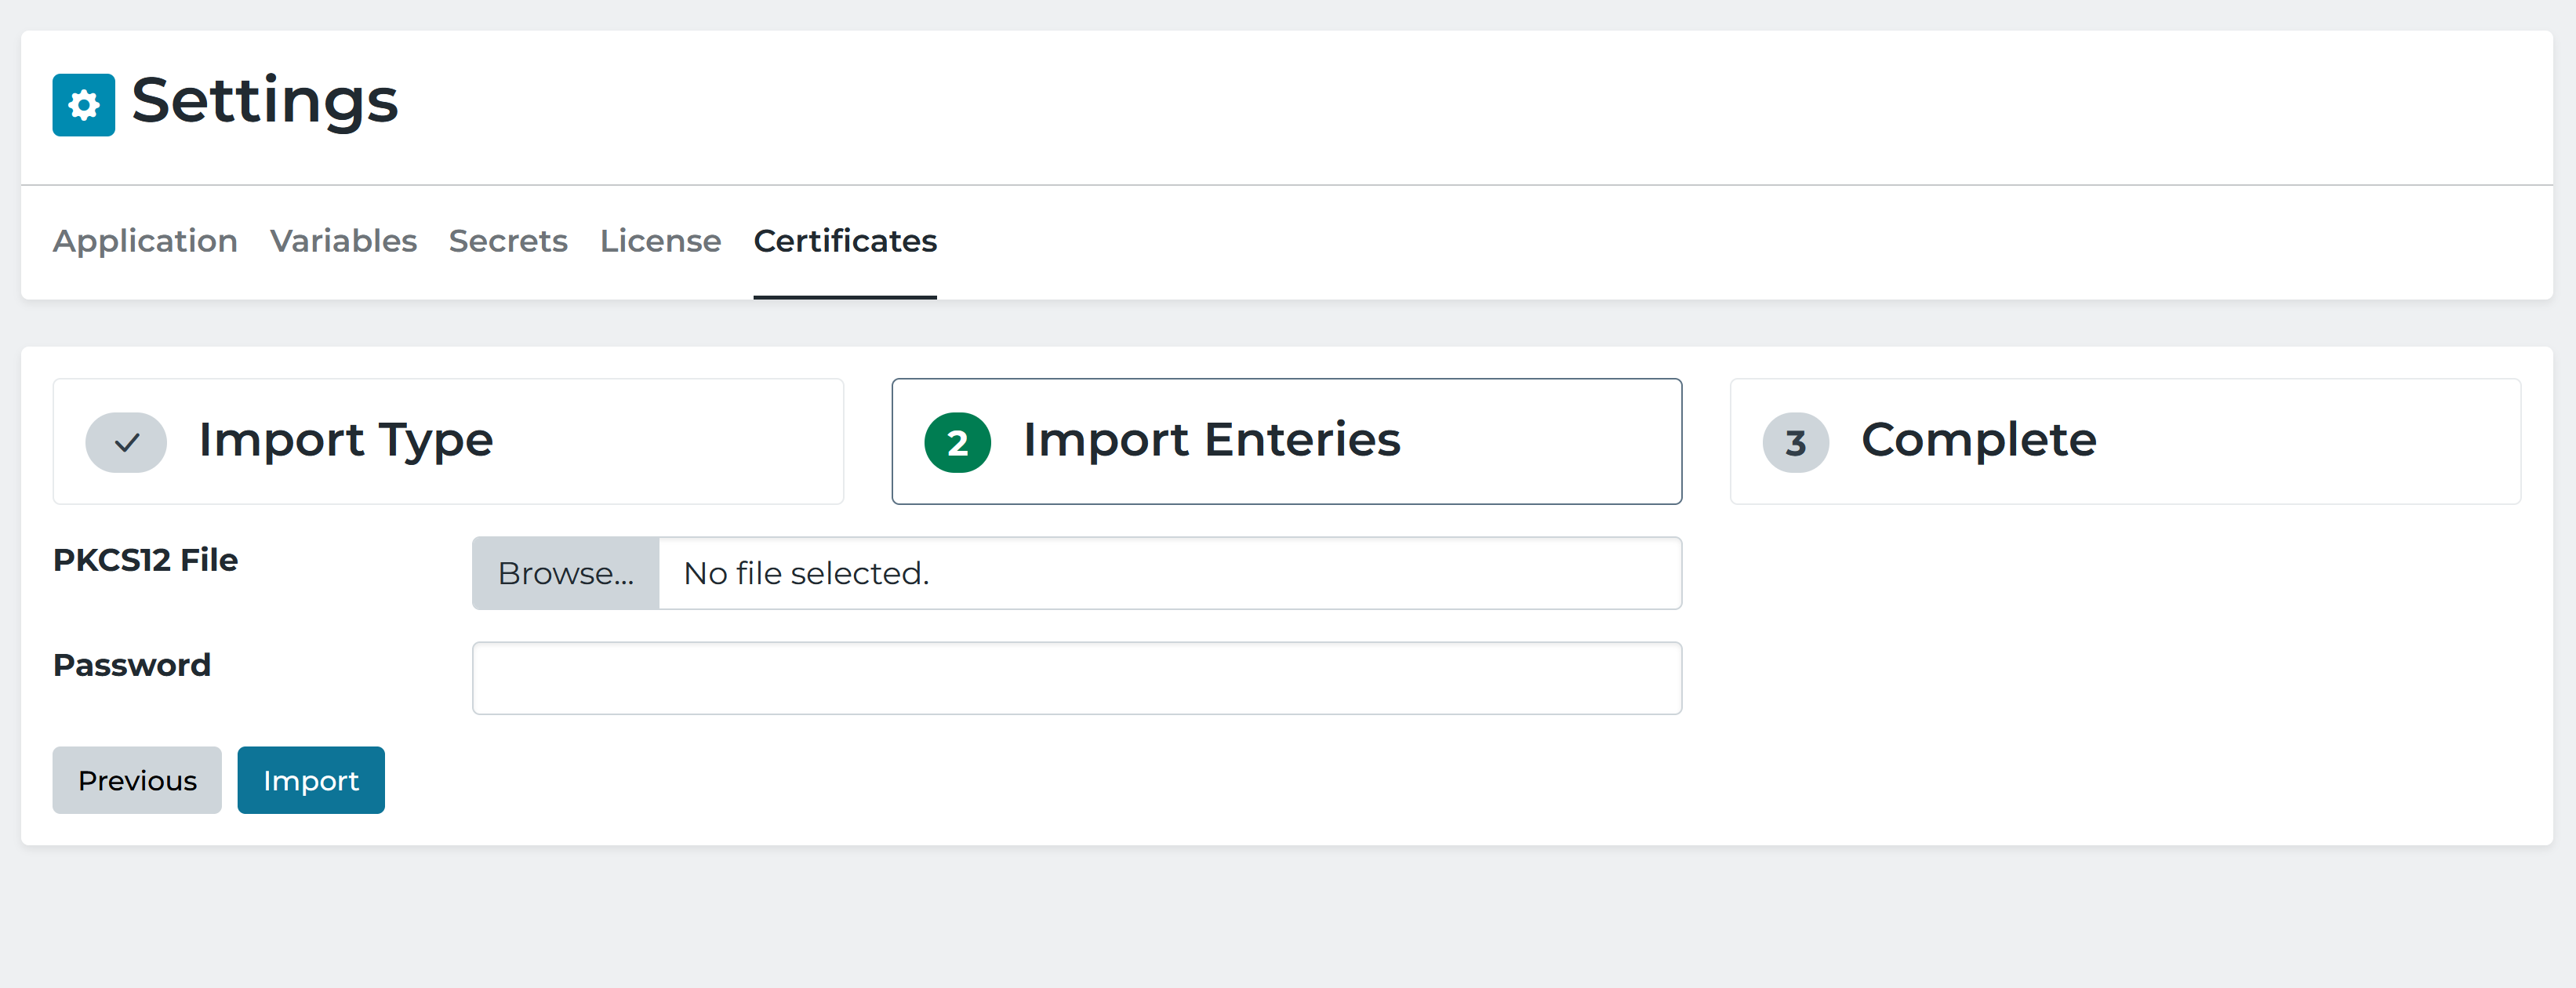
Task: Click the Password label
Action: [132, 665]
